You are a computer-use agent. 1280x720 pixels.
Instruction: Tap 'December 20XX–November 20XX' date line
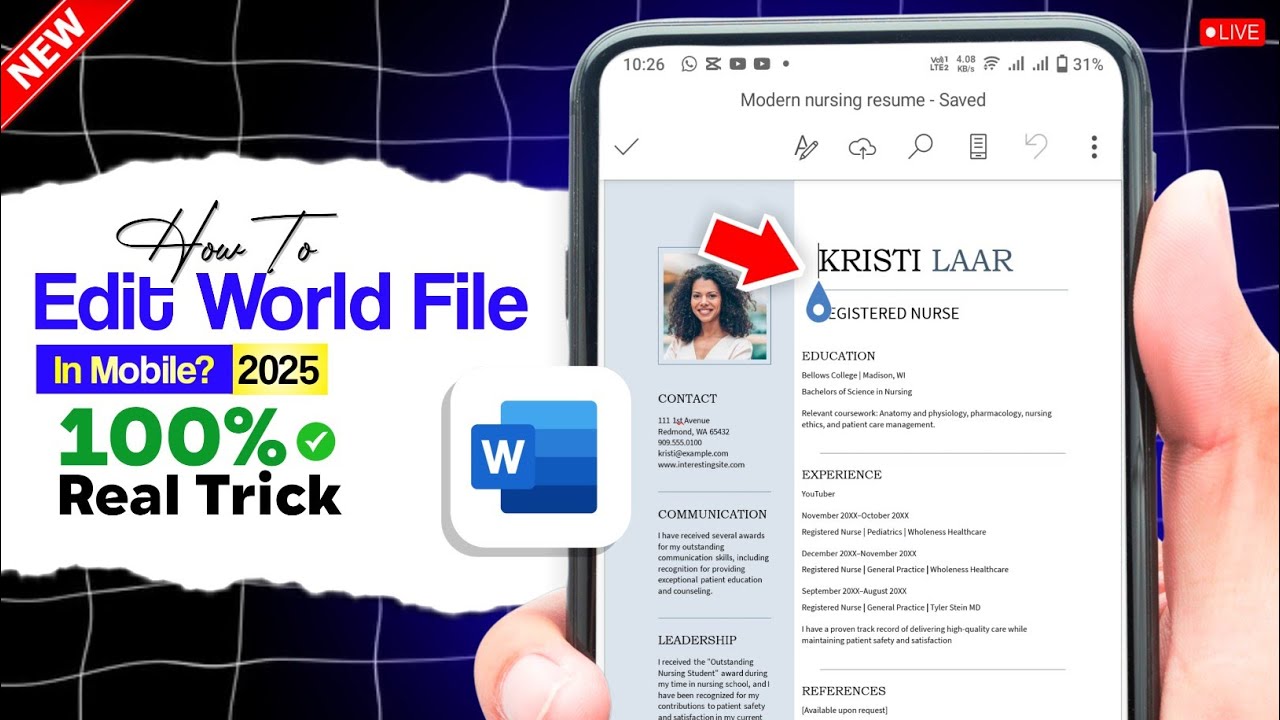pyautogui.click(x=858, y=554)
